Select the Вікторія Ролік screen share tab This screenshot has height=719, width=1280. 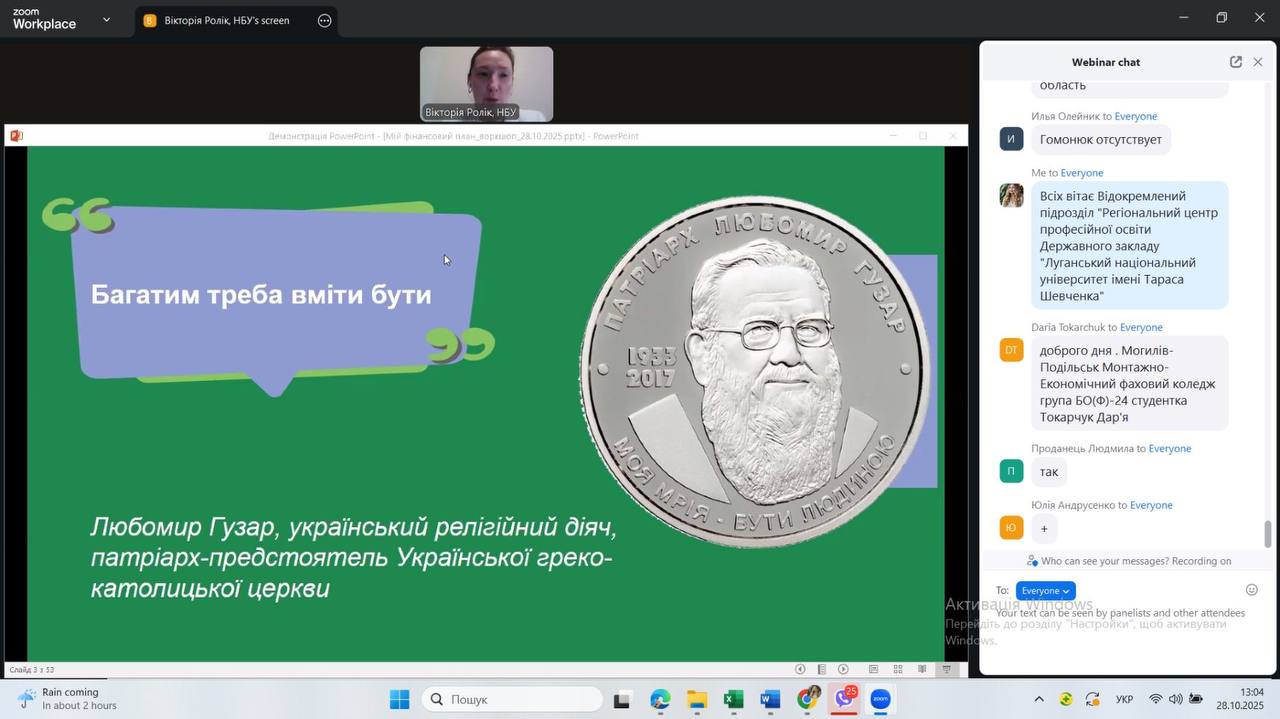[x=225, y=20]
